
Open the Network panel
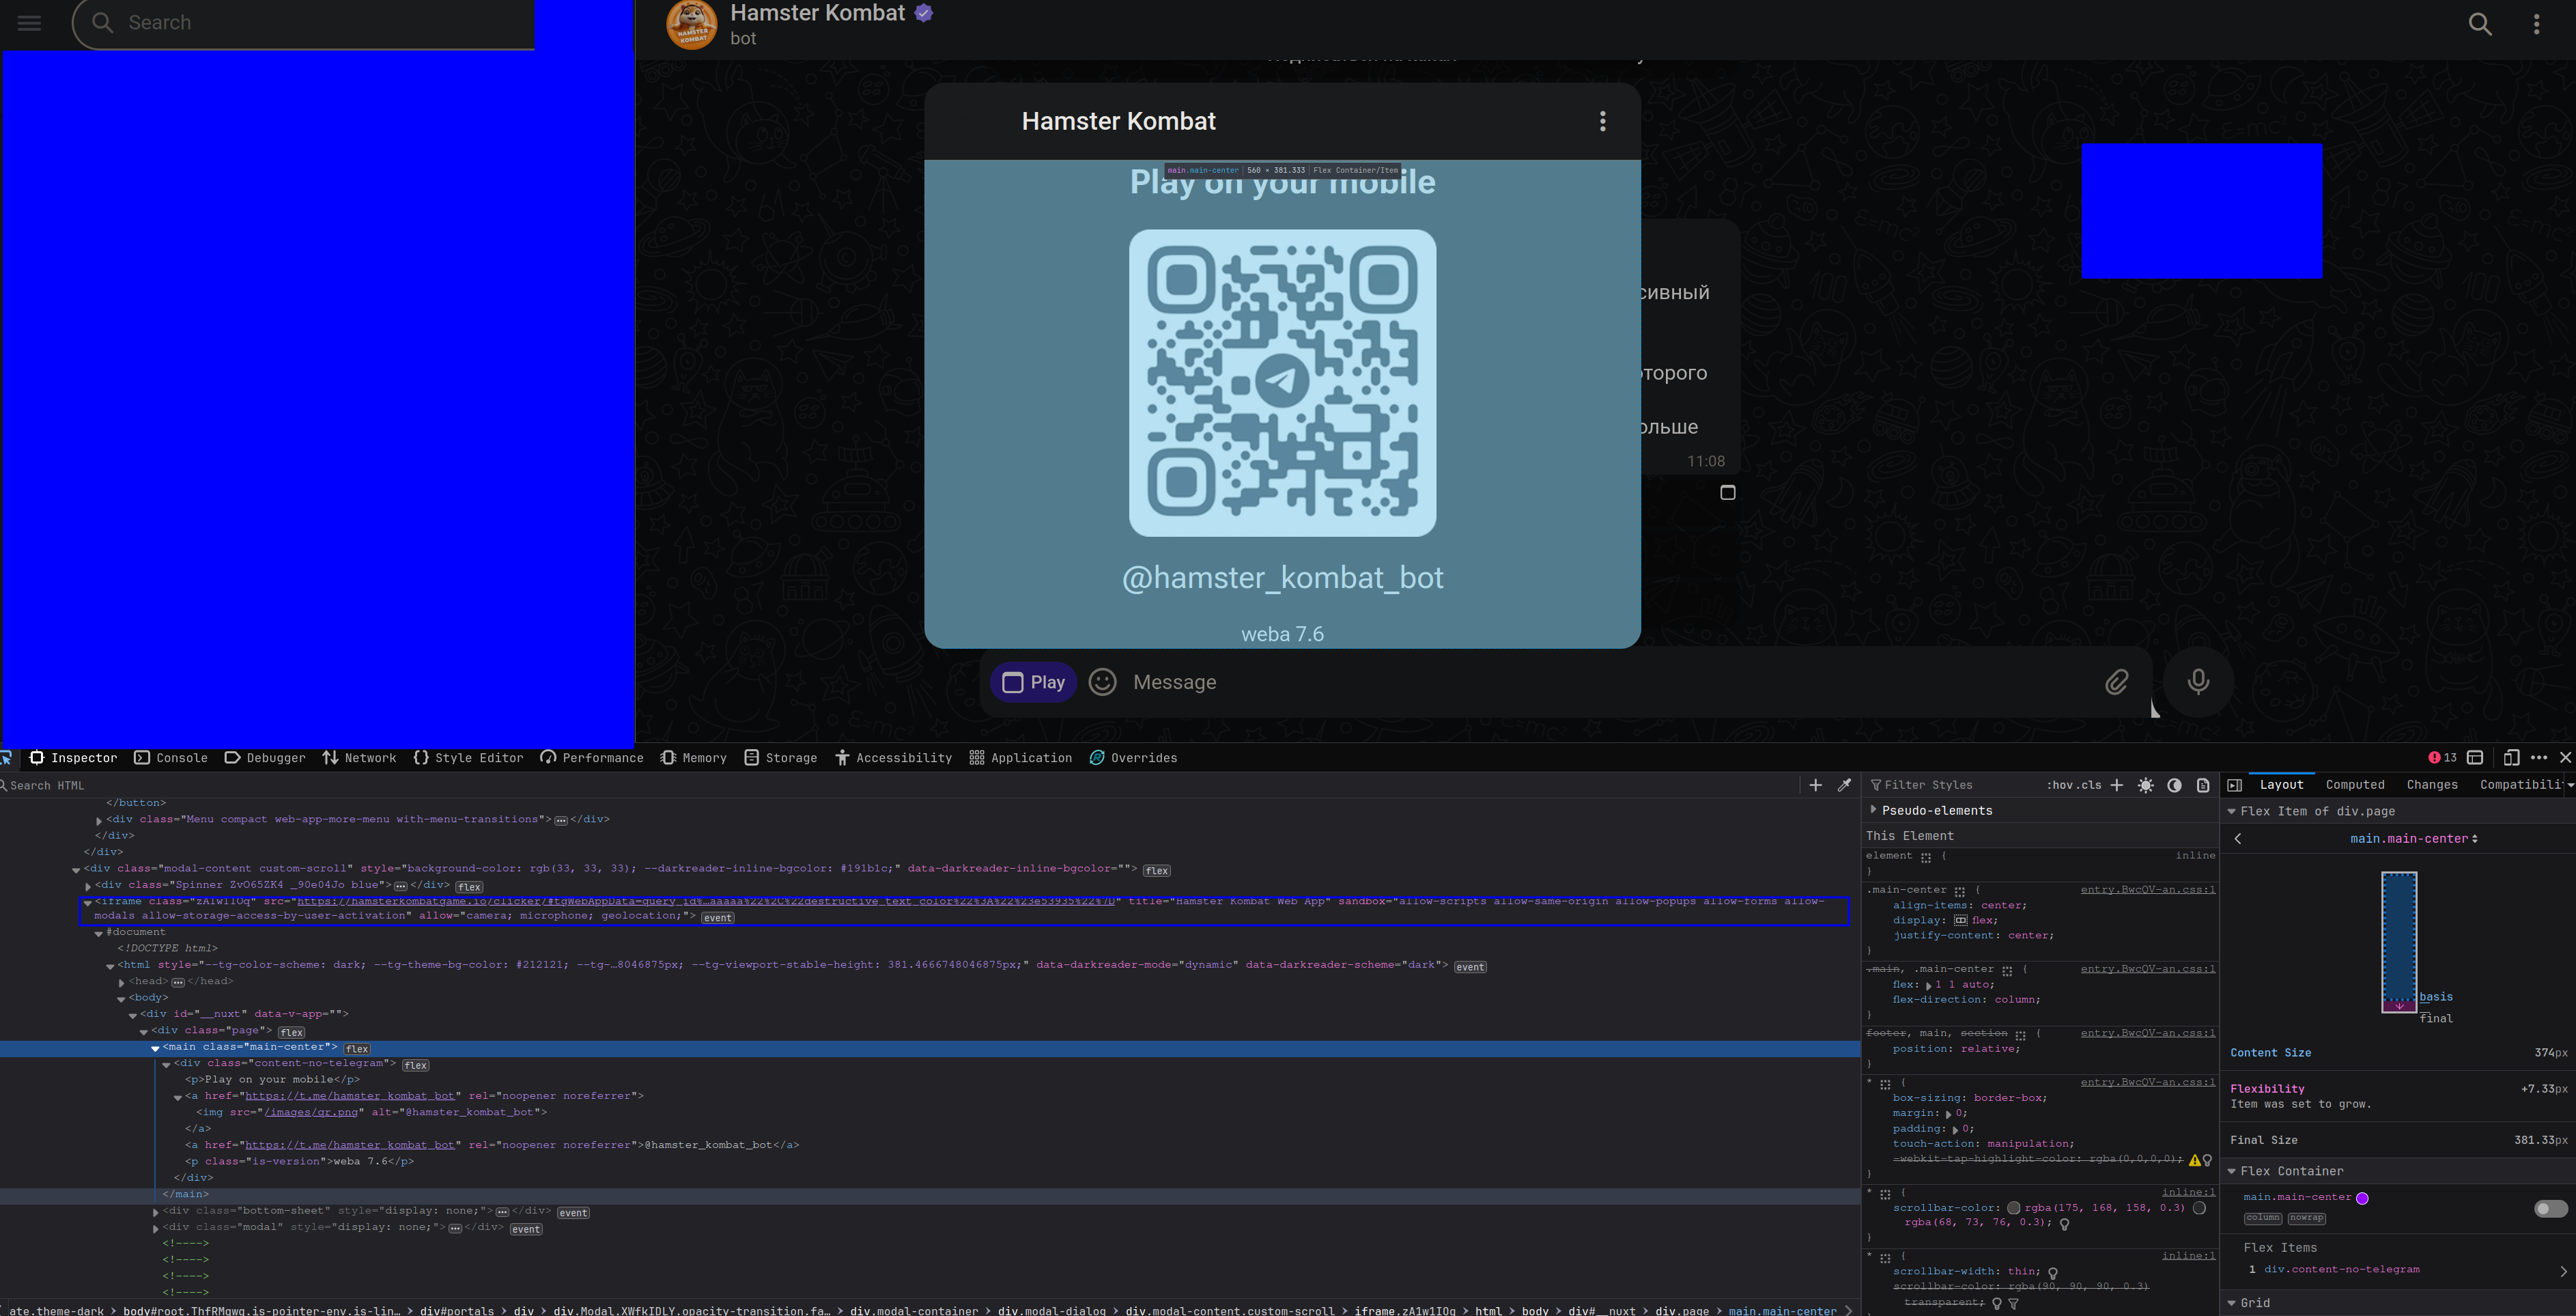(359, 757)
